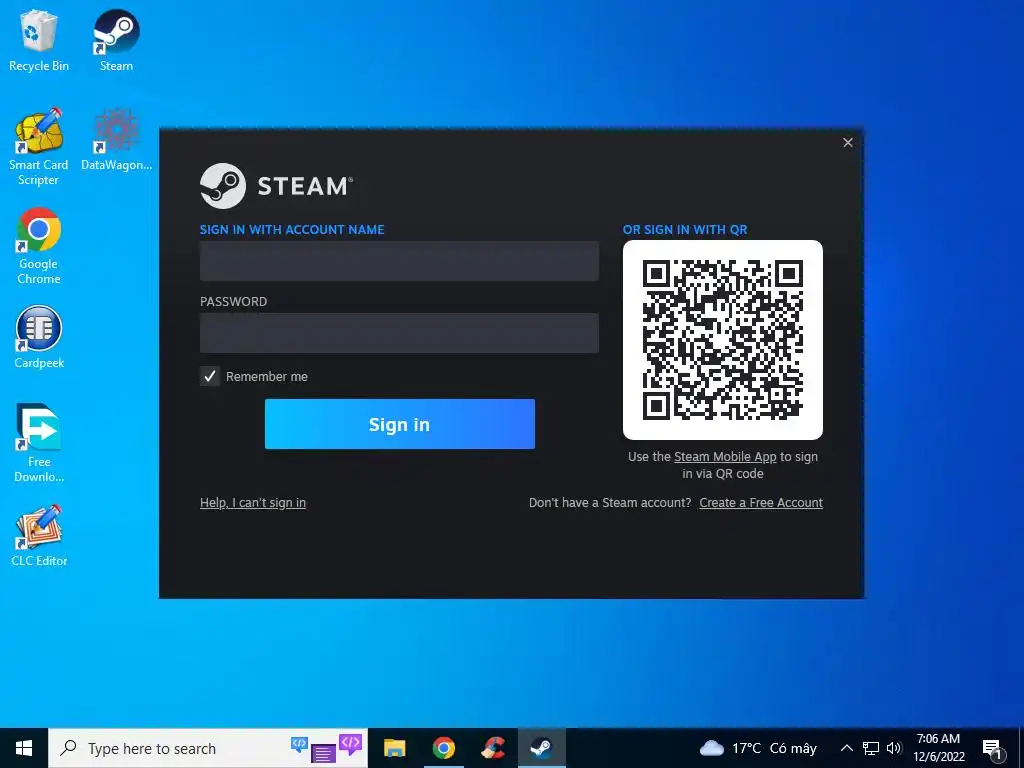Screen dimensions: 1024x768
Task: Open the Steam Mobile App link
Action: [725, 456]
